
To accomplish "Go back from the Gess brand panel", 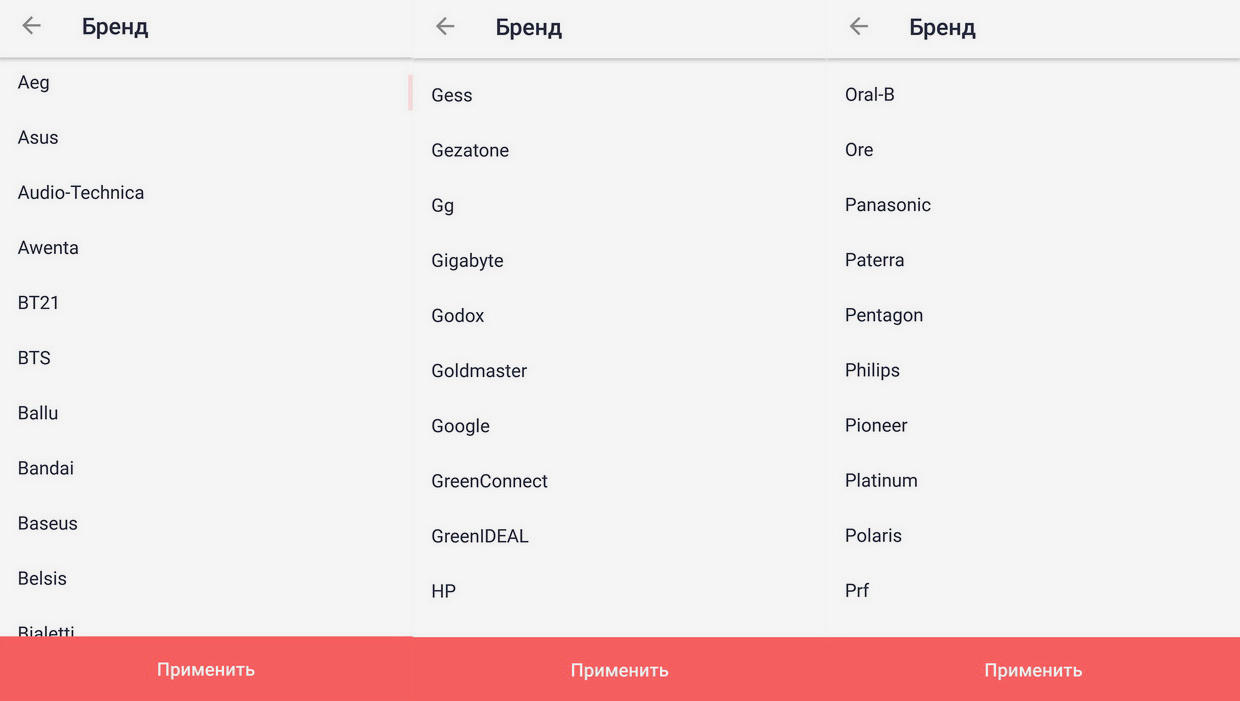I will (445, 27).
